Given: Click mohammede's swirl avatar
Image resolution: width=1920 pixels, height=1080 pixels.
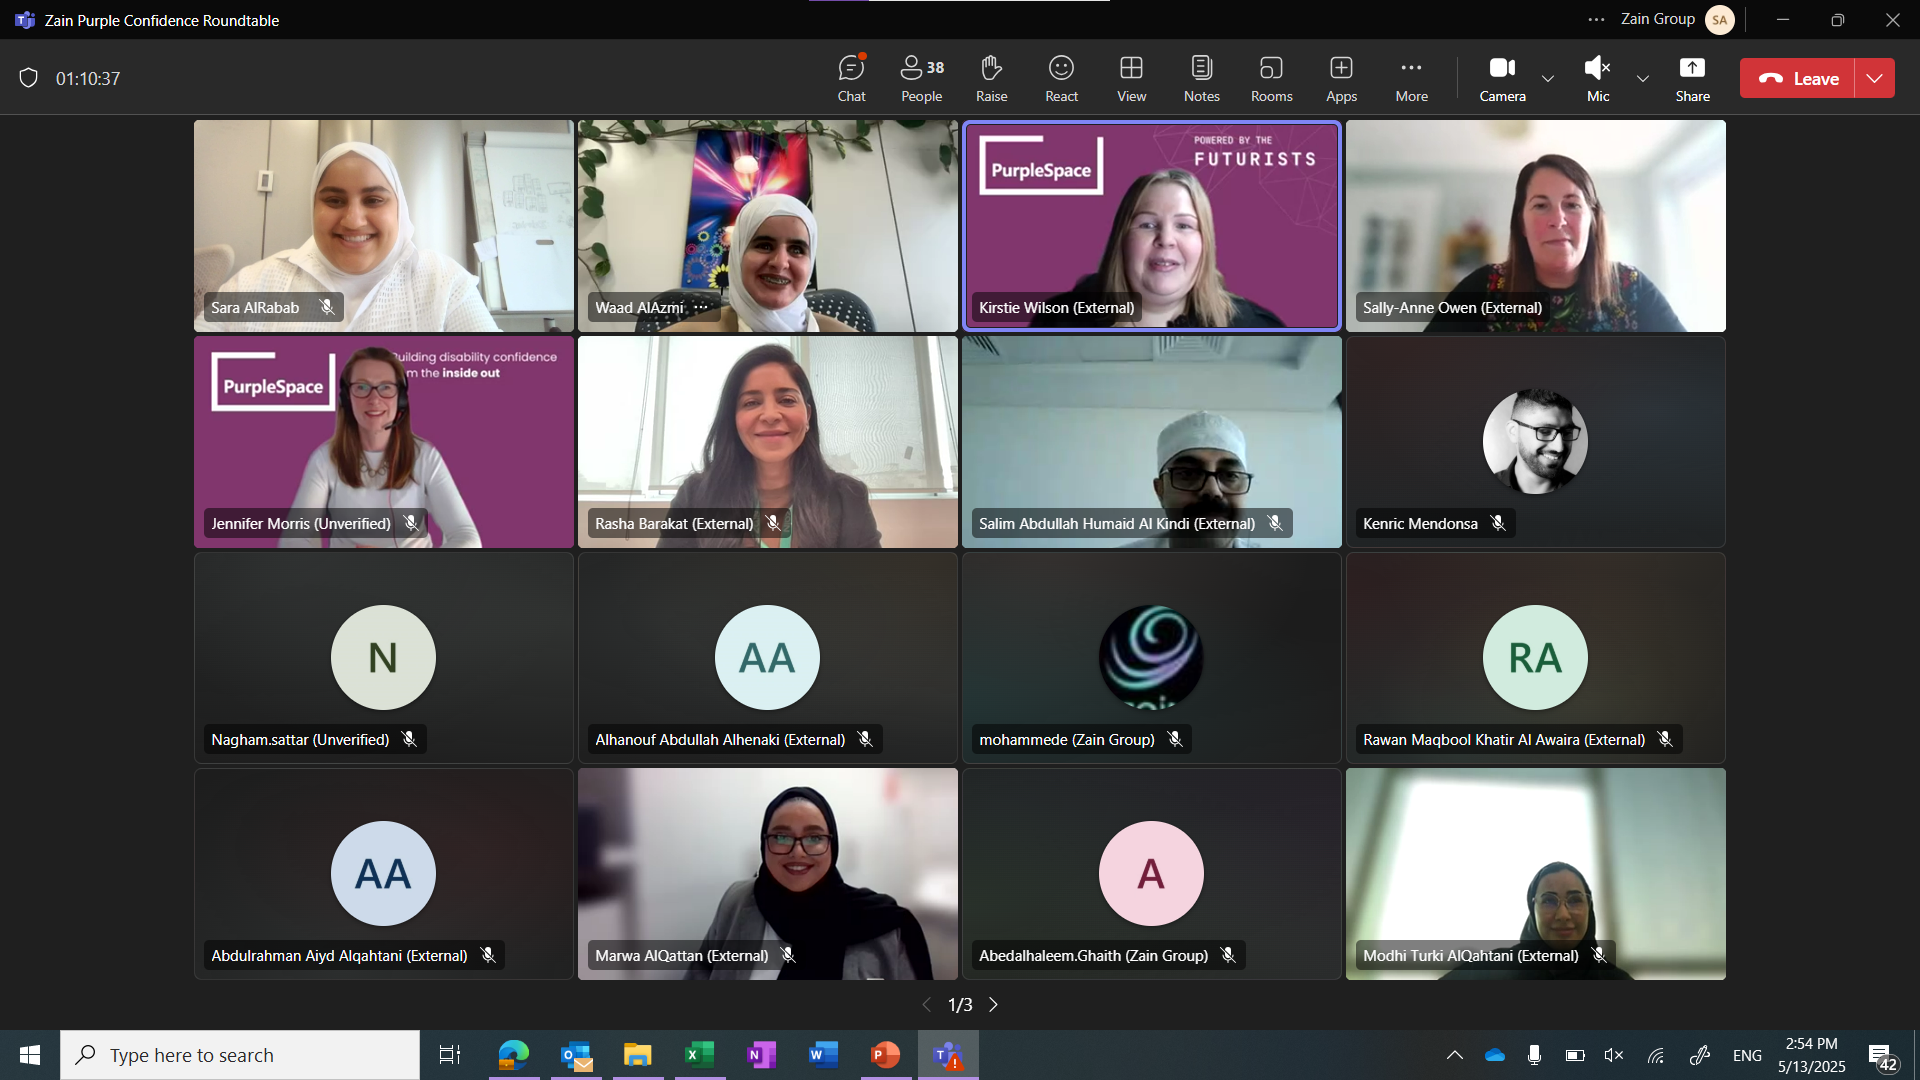Looking at the screenshot, I should [x=1151, y=657].
